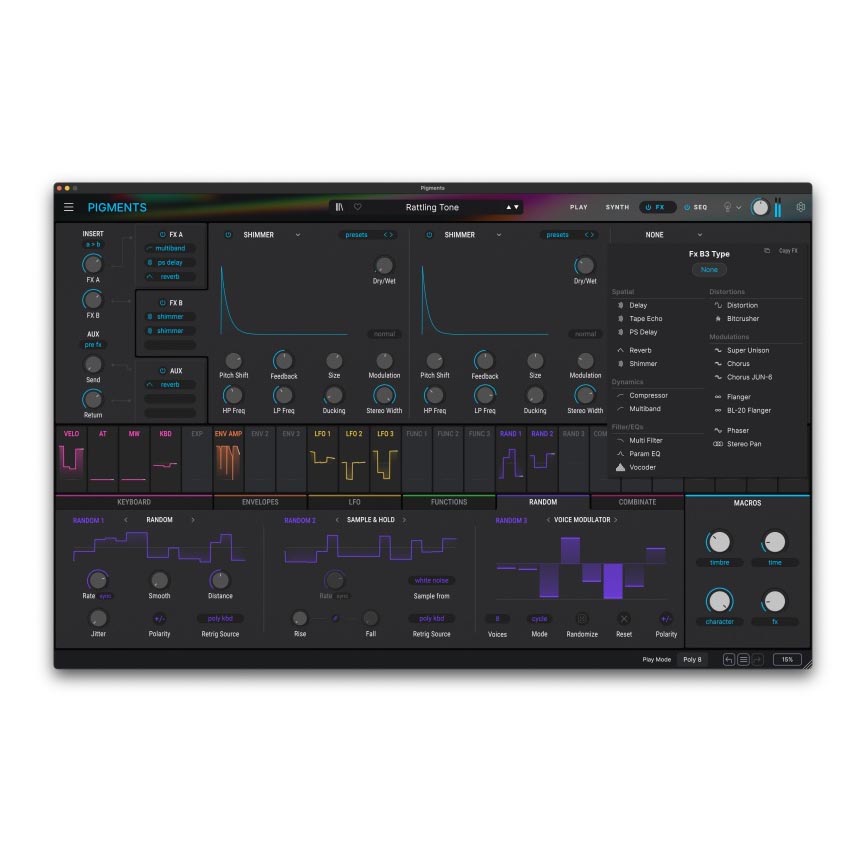Image resolution: width=866 pixels, height=866 pixels.
Task: Click the Random 3 Randomize dice icon
Action: 582,619
